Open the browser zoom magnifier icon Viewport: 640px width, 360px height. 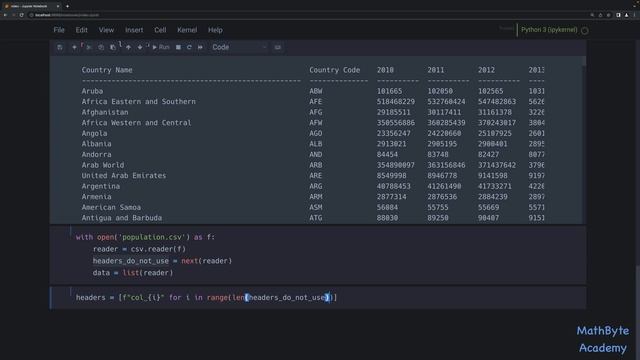[x=592, y=15]
